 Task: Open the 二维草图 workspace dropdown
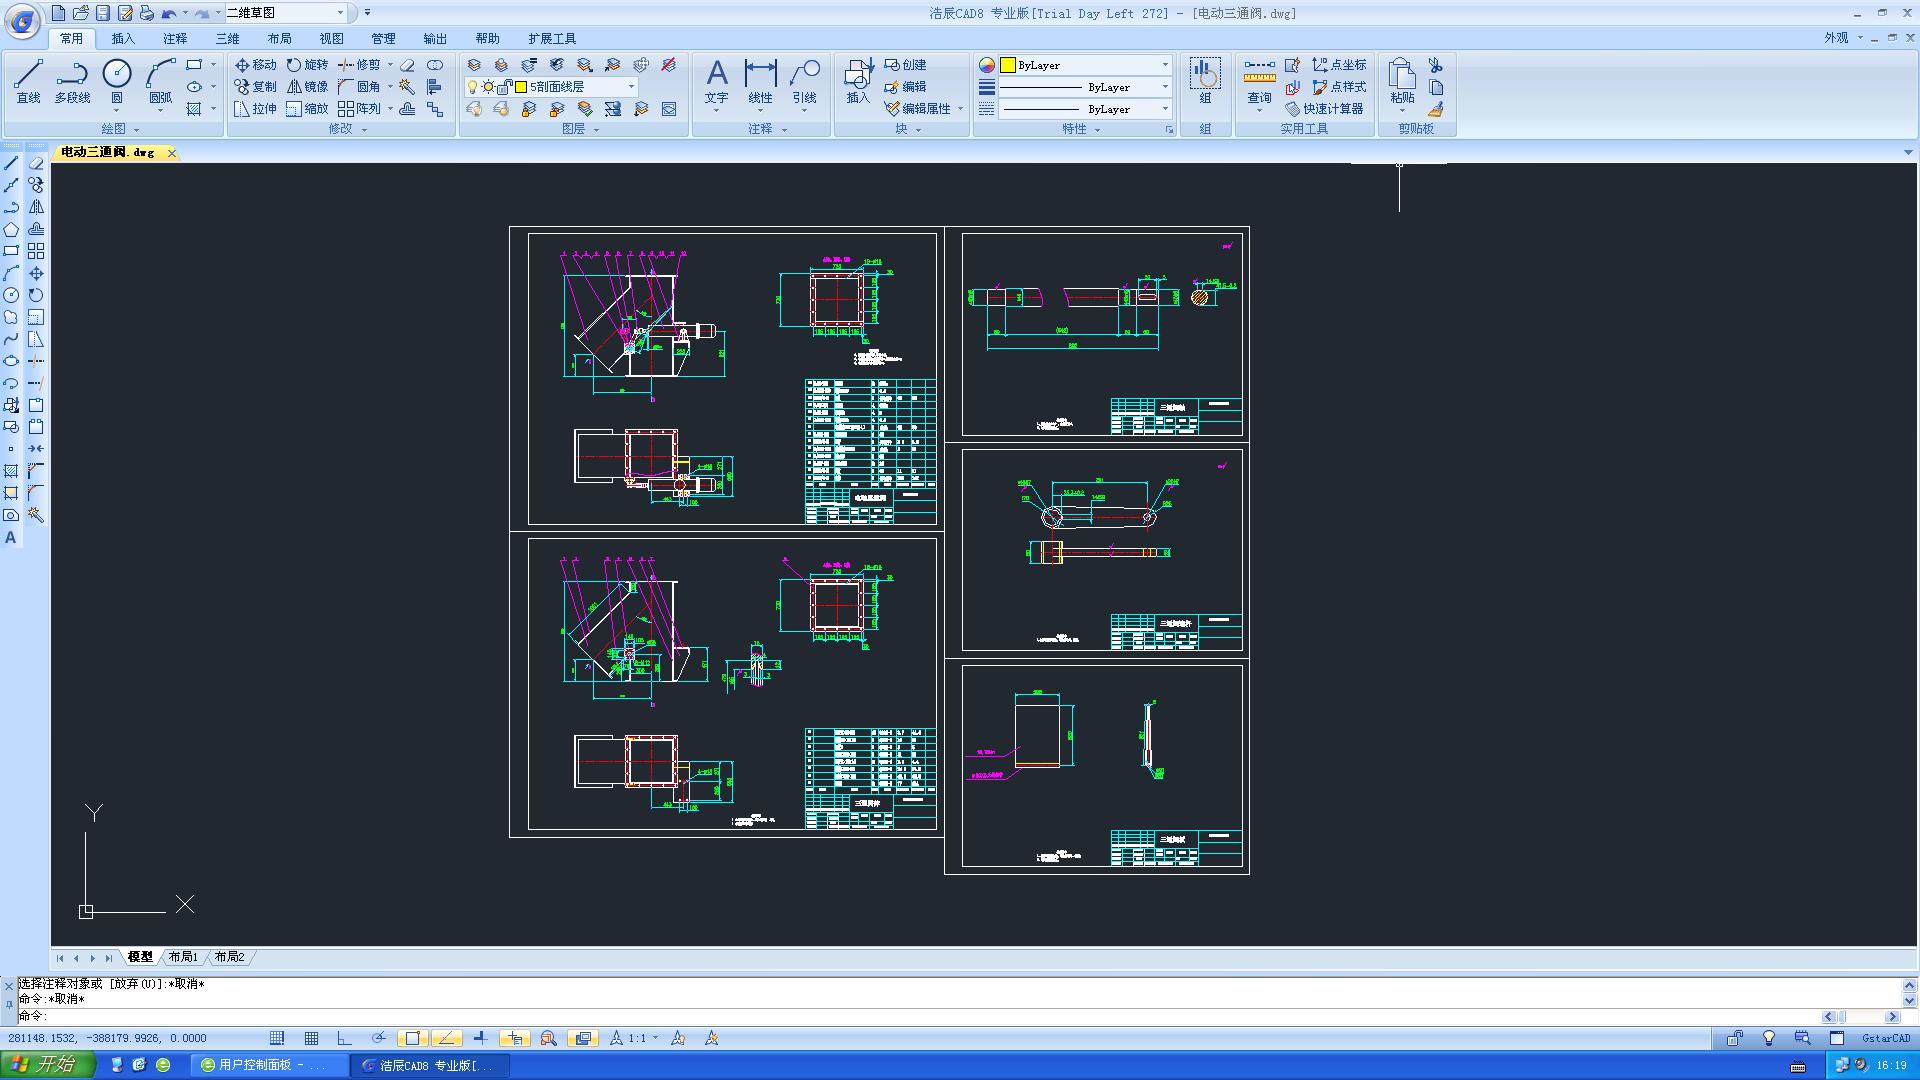[x=340, y=13]
